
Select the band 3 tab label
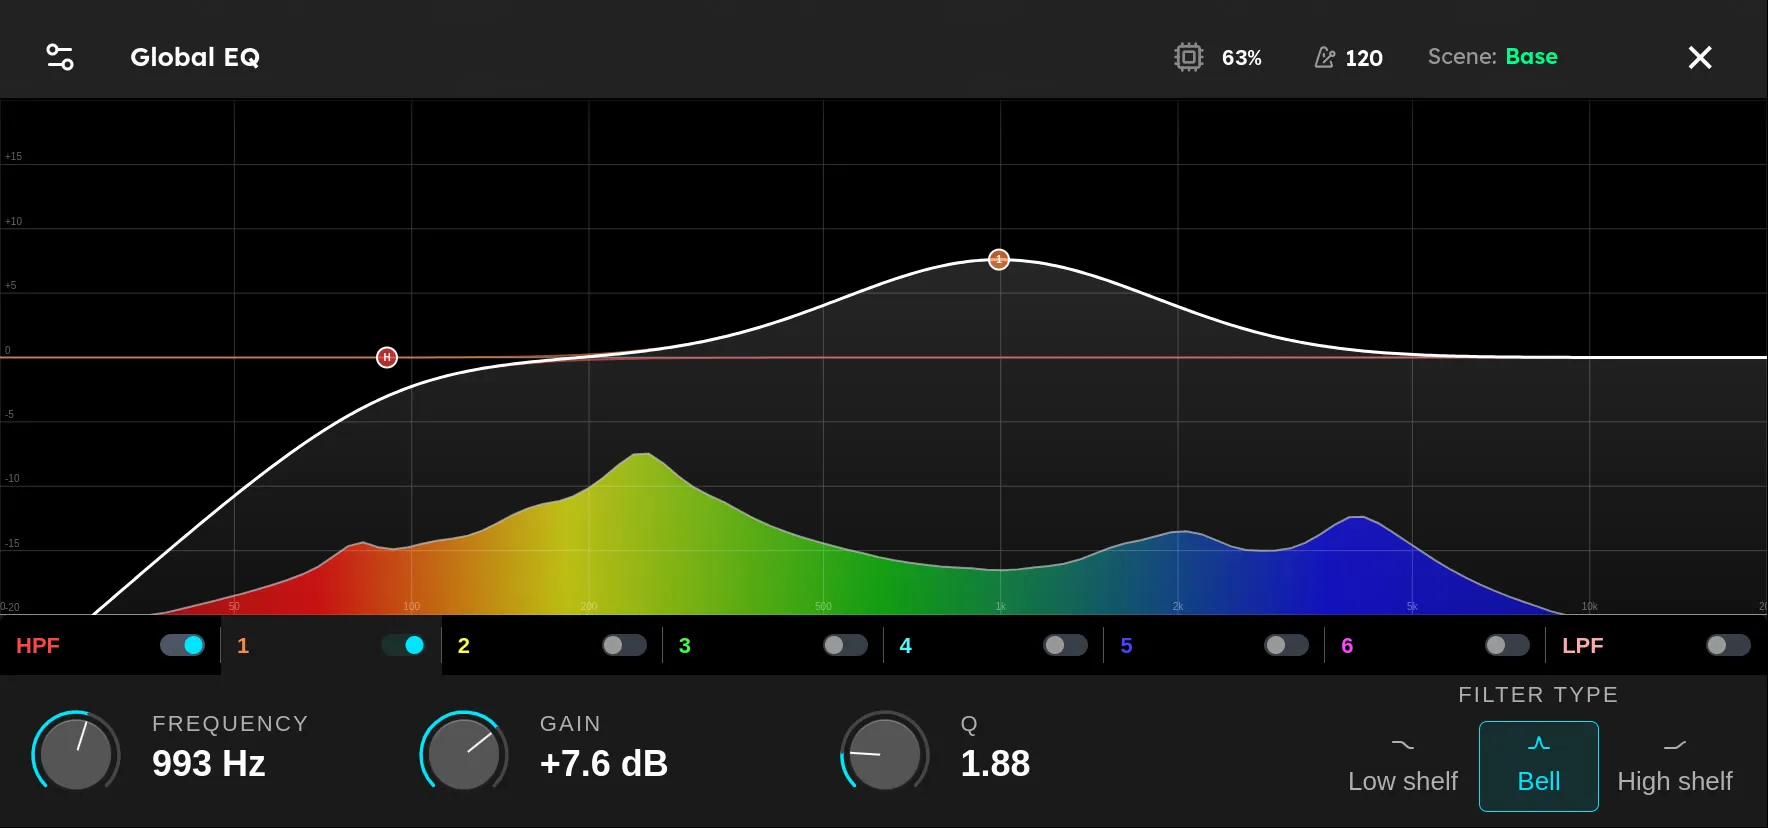685,646
